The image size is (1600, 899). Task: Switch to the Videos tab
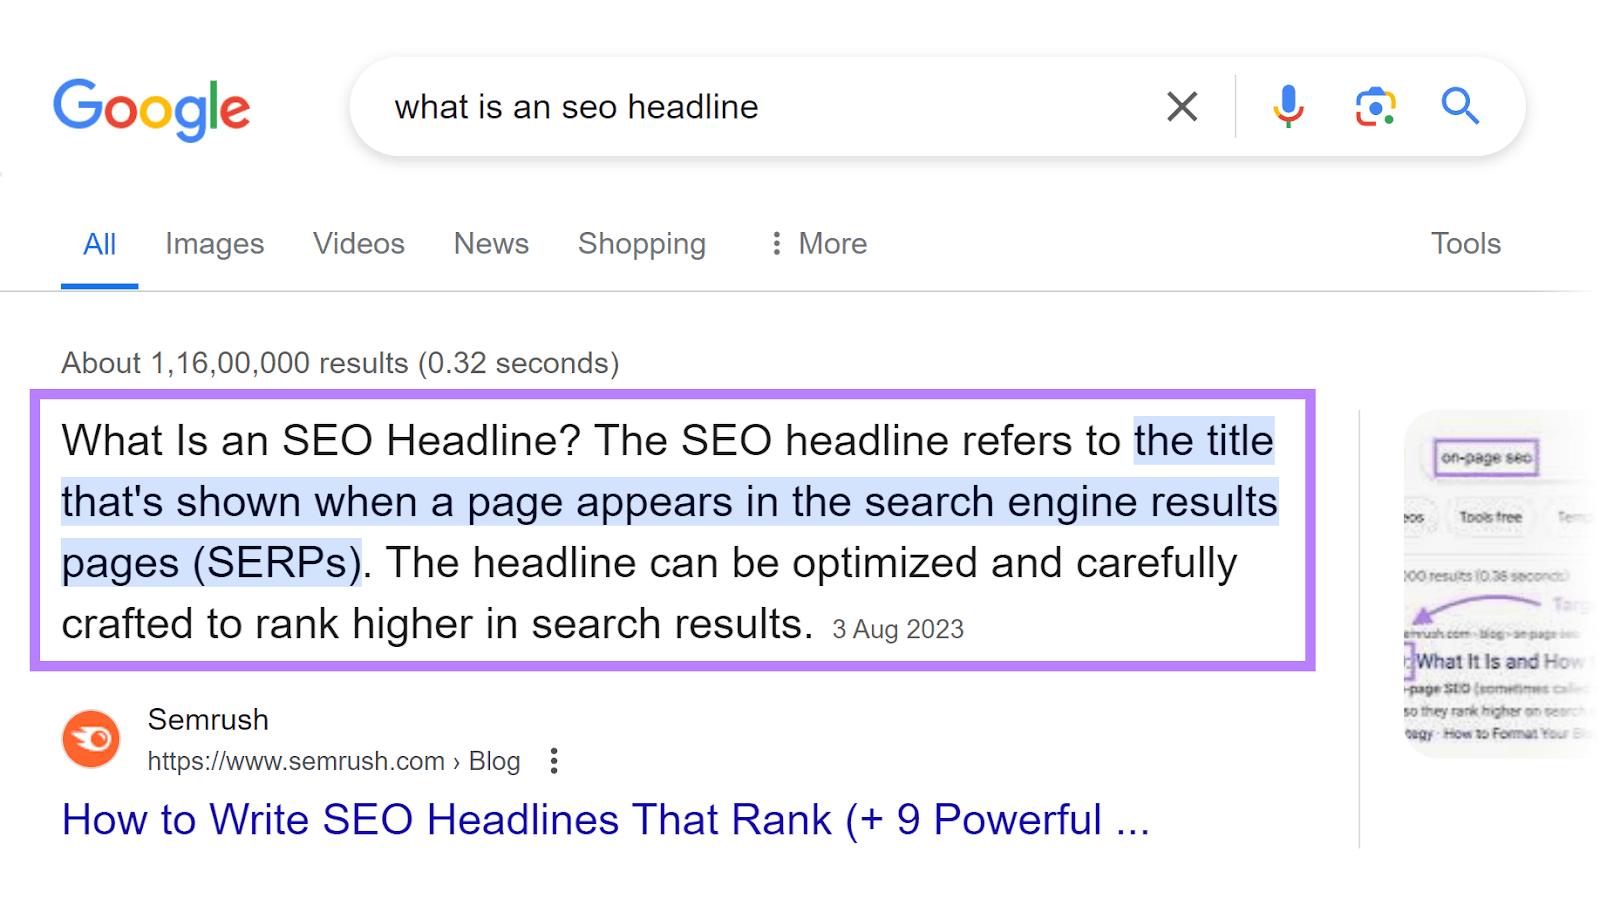358,244
